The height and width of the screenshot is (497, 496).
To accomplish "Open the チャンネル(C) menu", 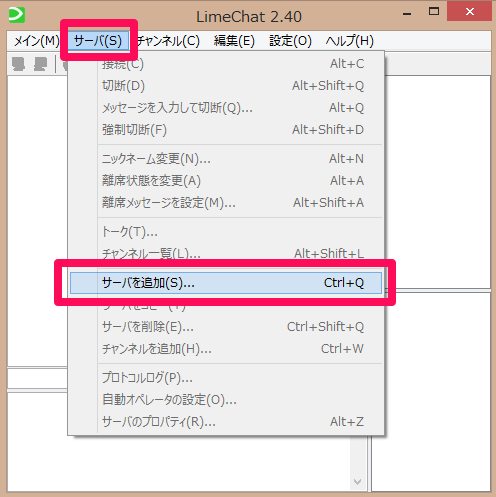I will 168,41.
